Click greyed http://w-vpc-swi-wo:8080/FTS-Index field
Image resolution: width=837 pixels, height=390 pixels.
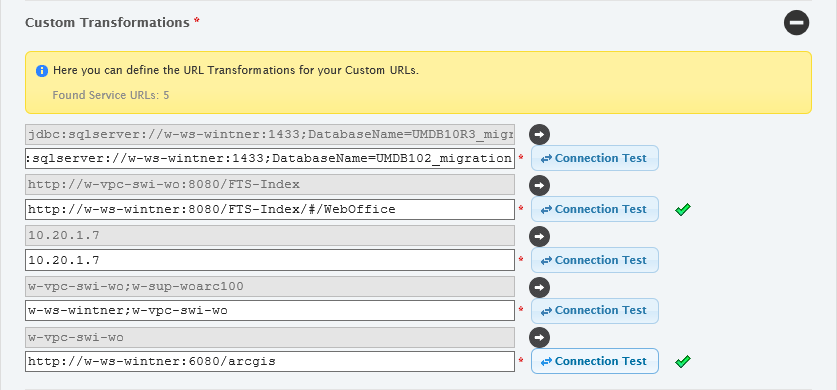[270, 185]
